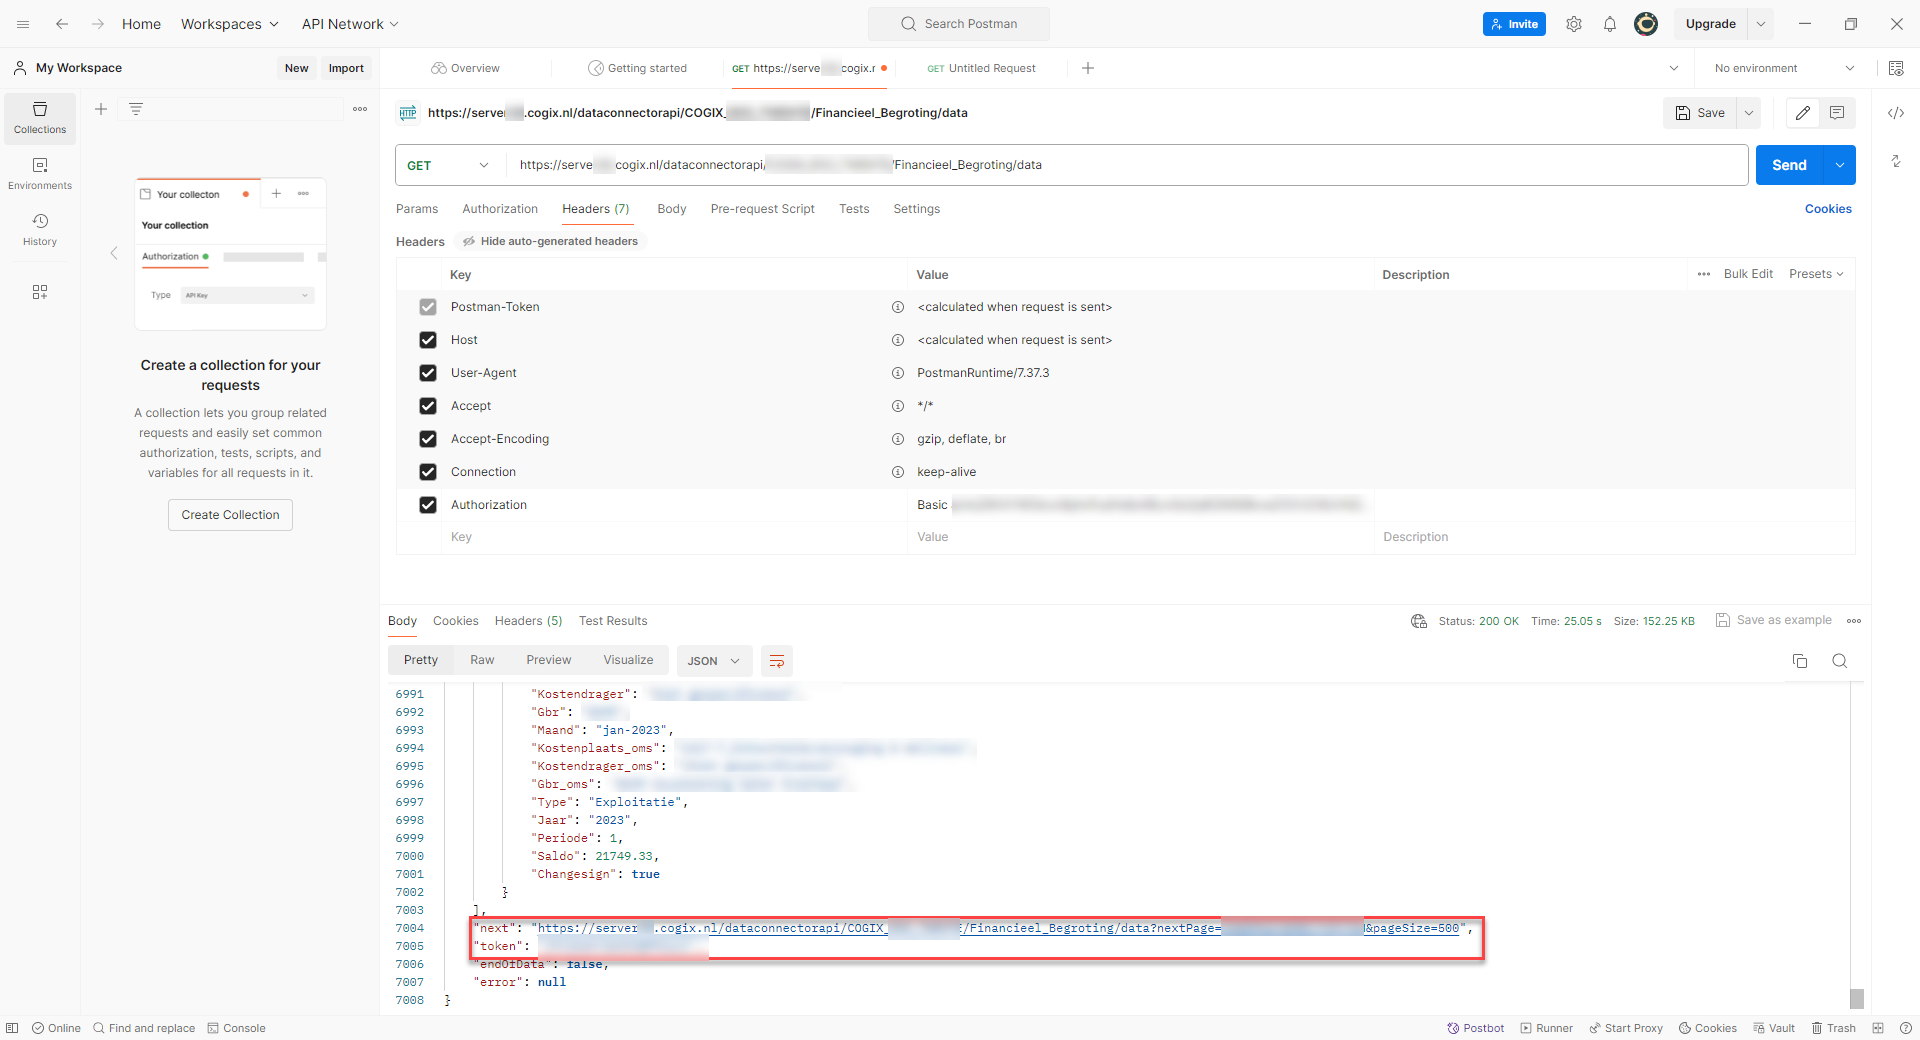Open the configure workspace sidebar icon
The image size is (1920, 1040).
point(40,292)
